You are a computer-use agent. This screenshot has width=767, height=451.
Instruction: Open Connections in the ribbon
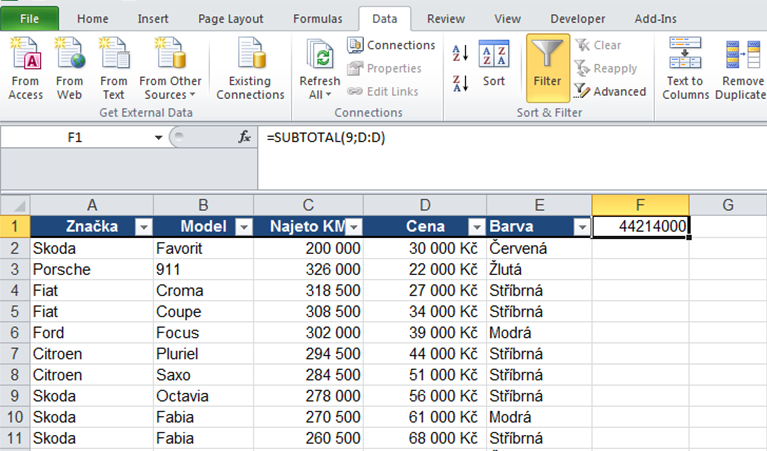pos(391,45)
